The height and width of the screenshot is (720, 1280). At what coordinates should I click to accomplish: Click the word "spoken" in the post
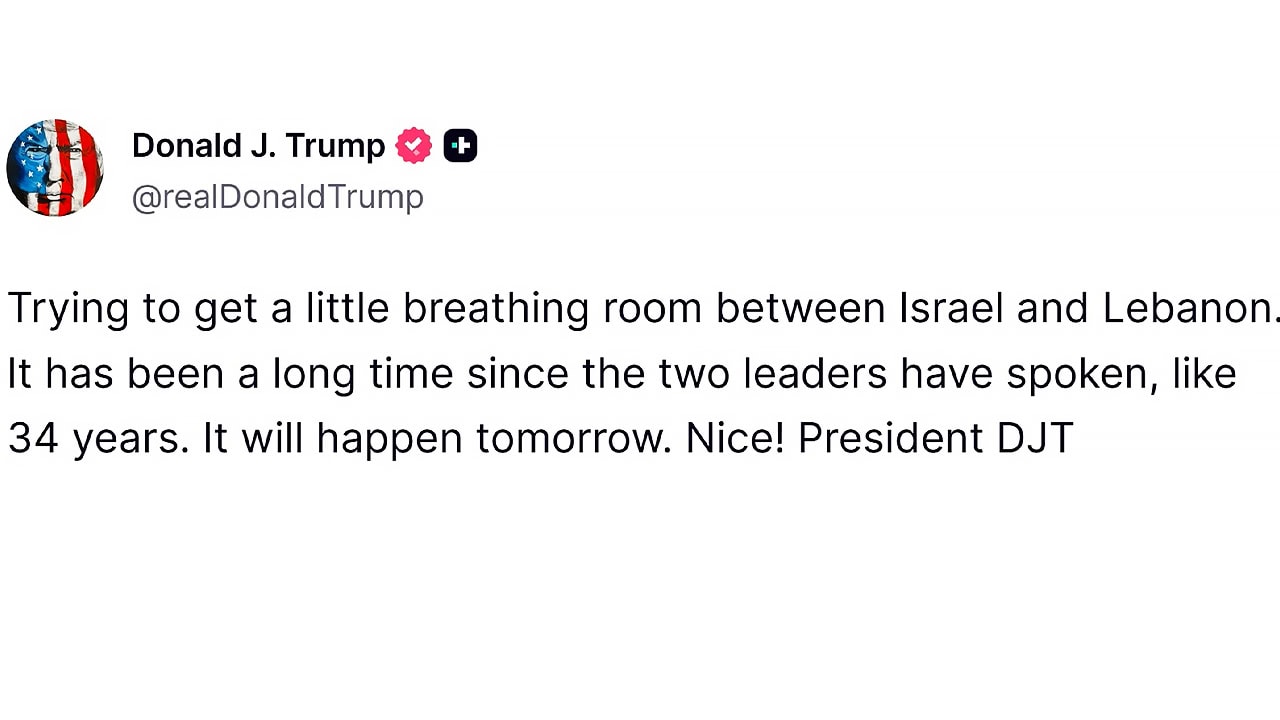coord(1079,374)
